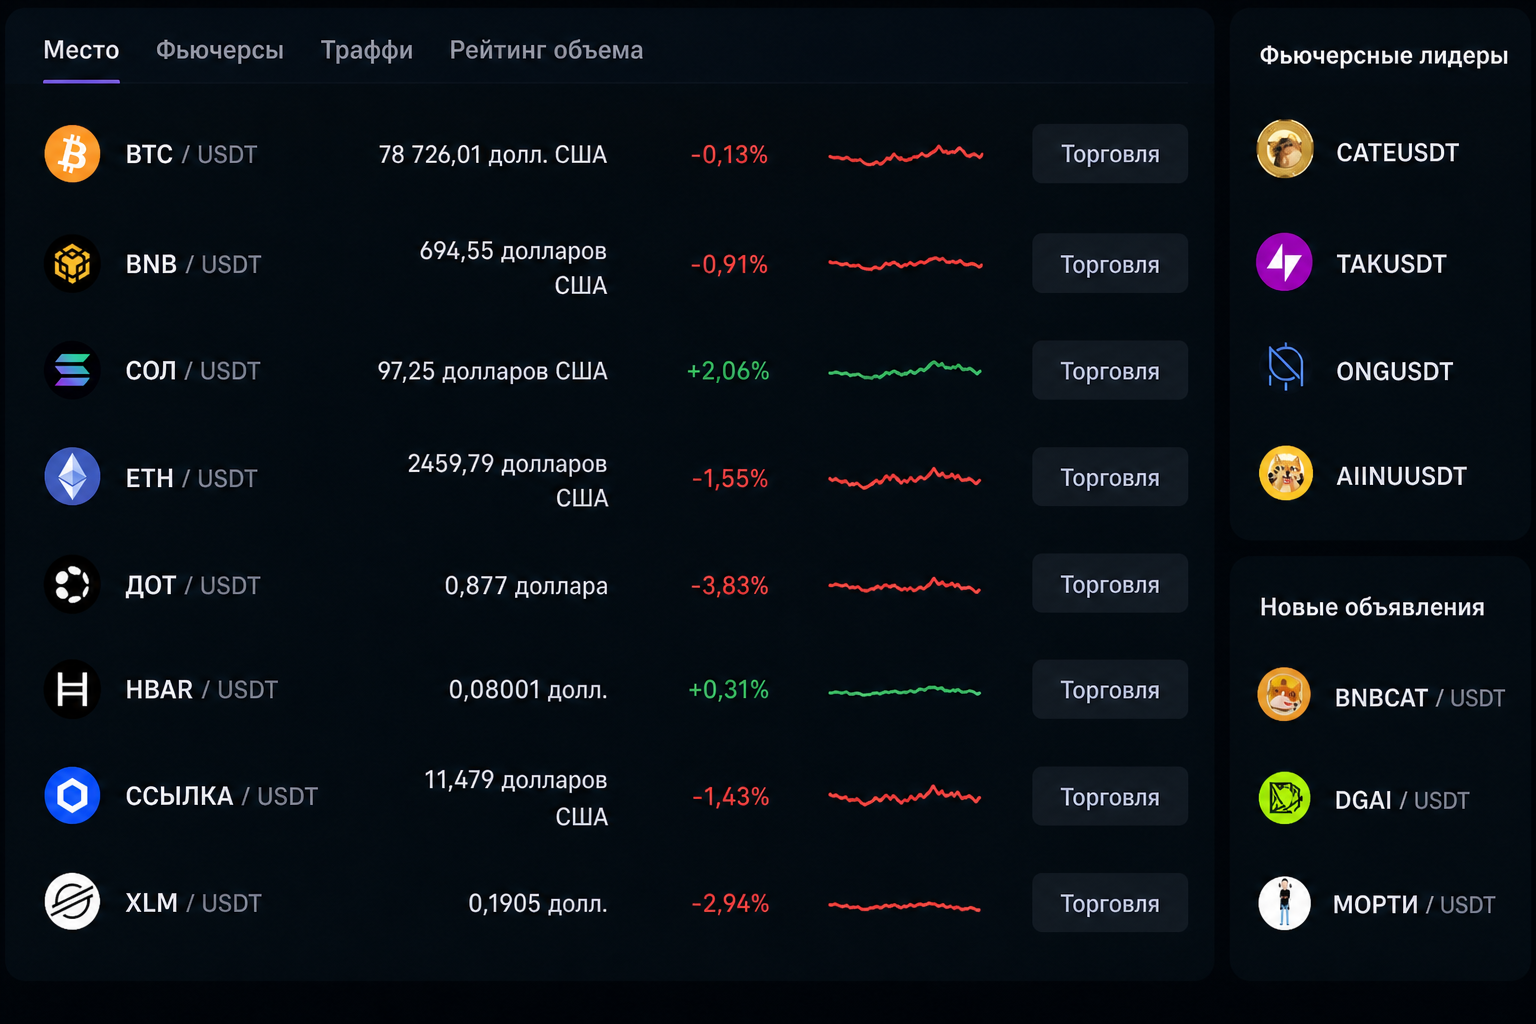
Task: Open the Рейтинг объема tab
Action: click(546, 50)
